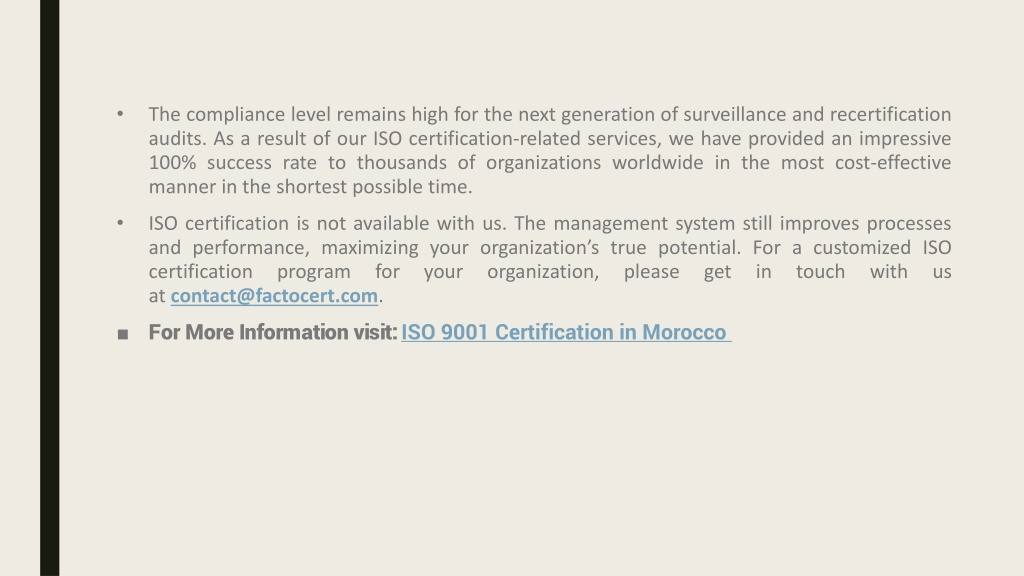The height and width of the screenshot is (576, 1024).
Task: Click the black vertical bar on left edge
Action: click(x=50, y=288)
